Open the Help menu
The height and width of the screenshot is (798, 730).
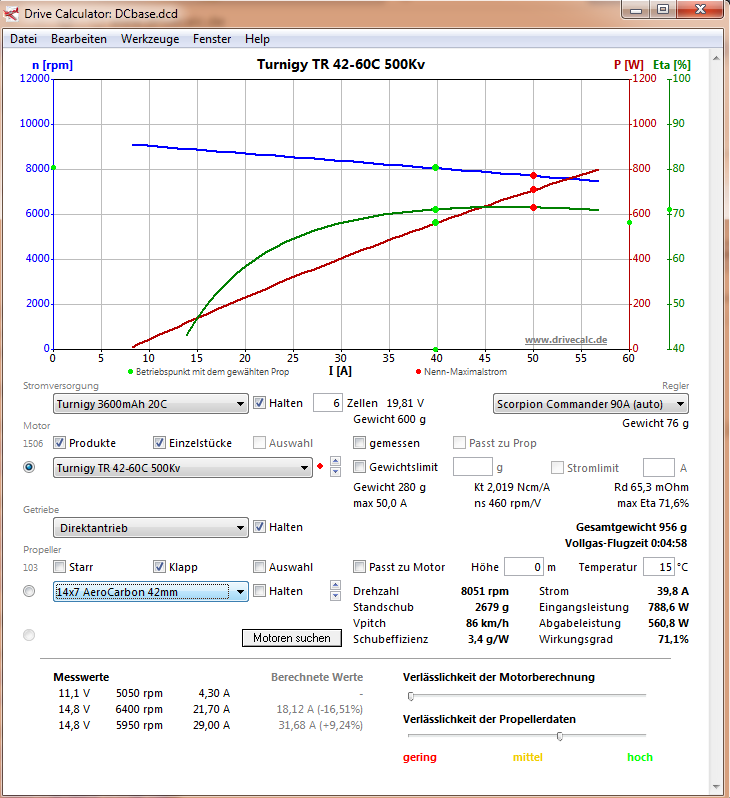point(257,39)
